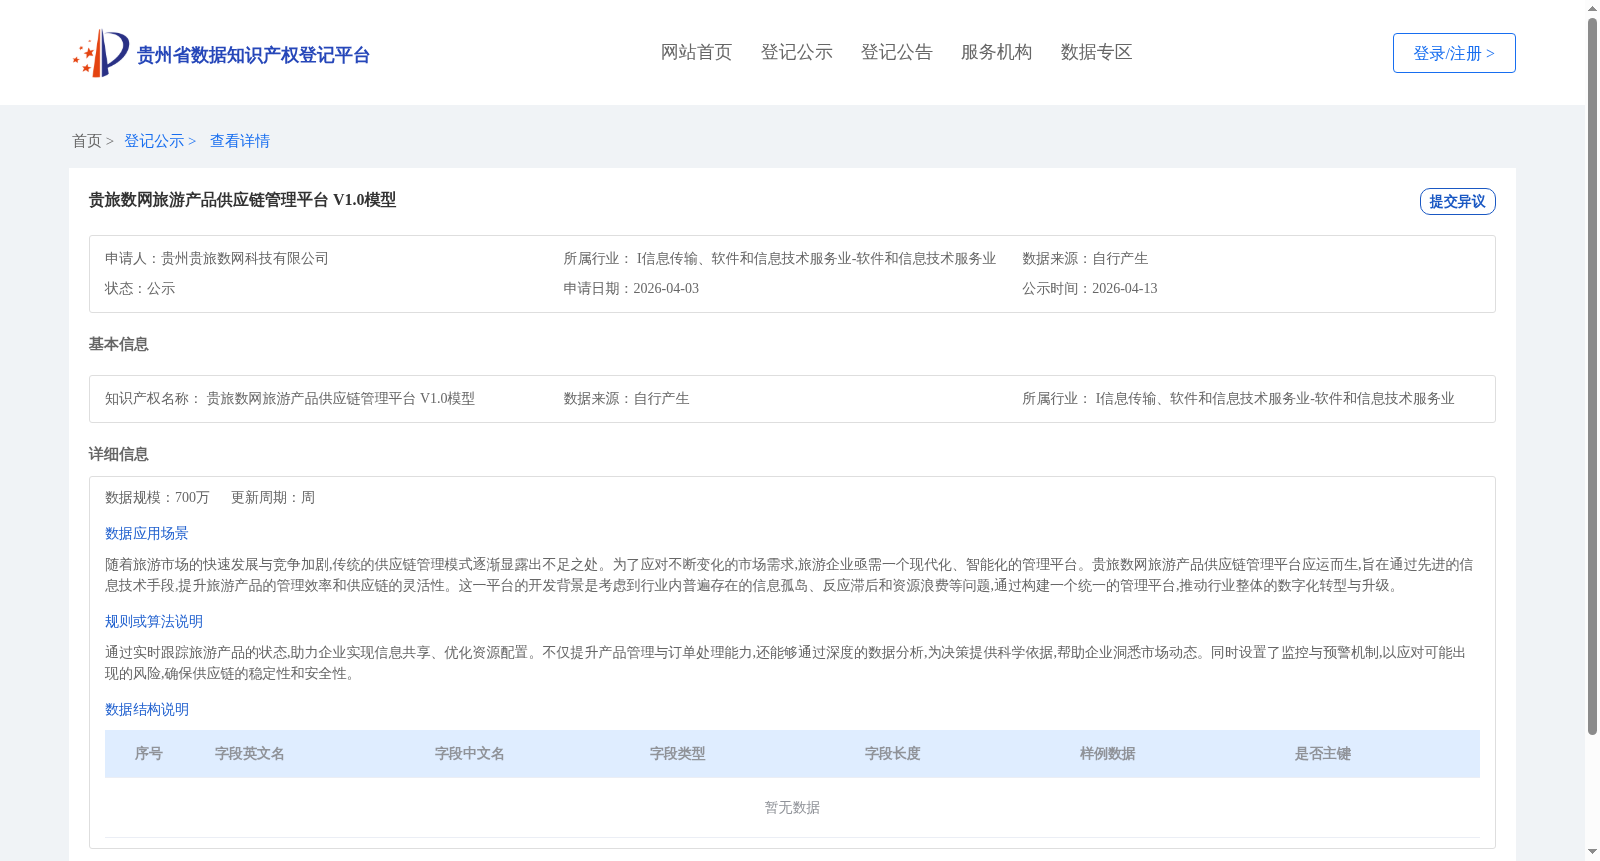Click 贵州省数据知识产权登记平台 title text
This screenshot has height=861, width=1600.
pyautogui.click(x=253, y=55)
